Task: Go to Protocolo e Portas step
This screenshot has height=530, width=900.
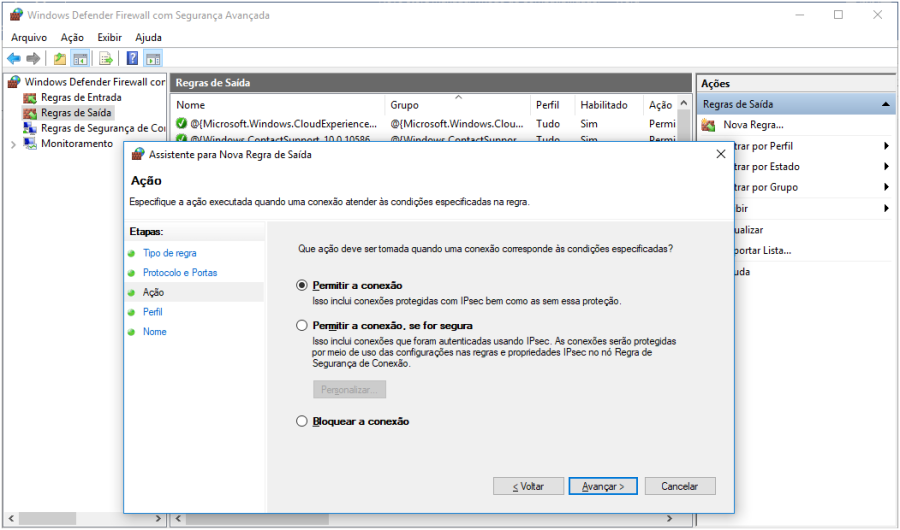Action: pos(180,273)
